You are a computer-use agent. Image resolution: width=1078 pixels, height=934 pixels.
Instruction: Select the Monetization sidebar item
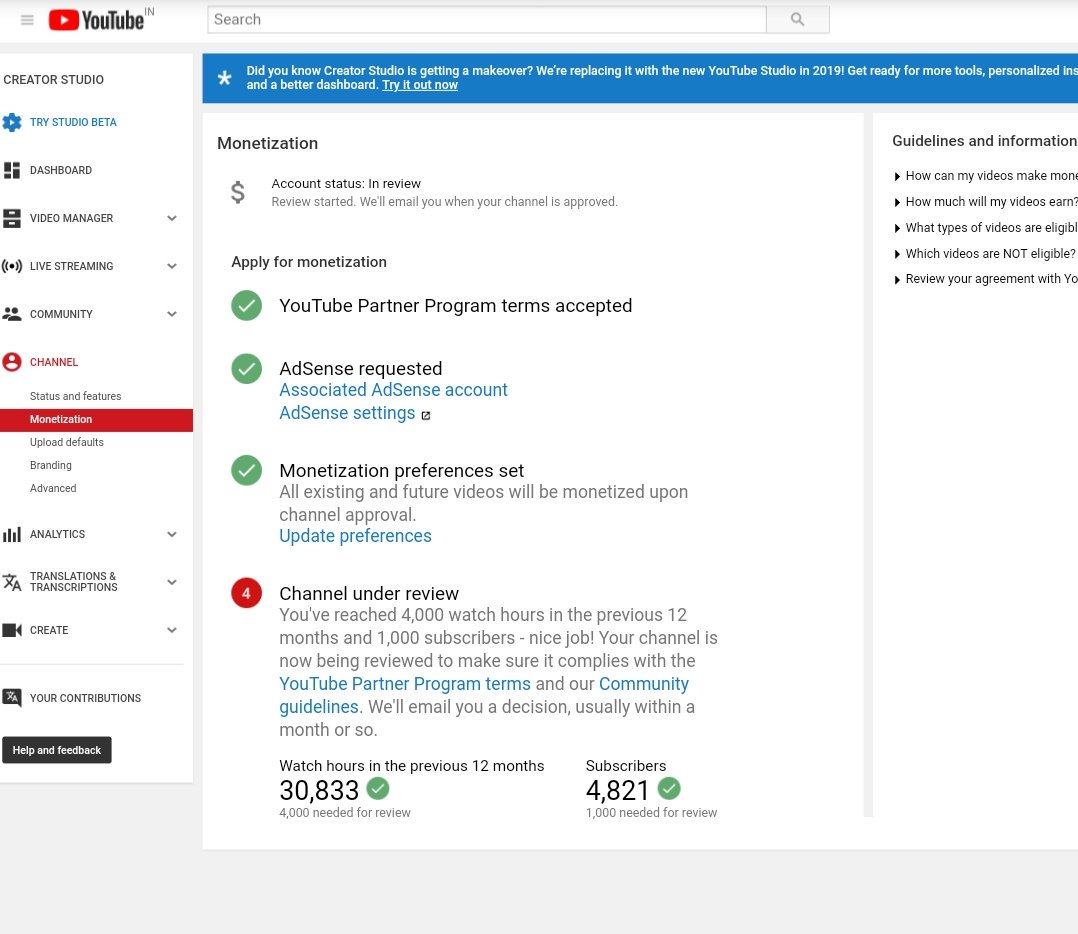pyautogui.click(x=96, y=420)
